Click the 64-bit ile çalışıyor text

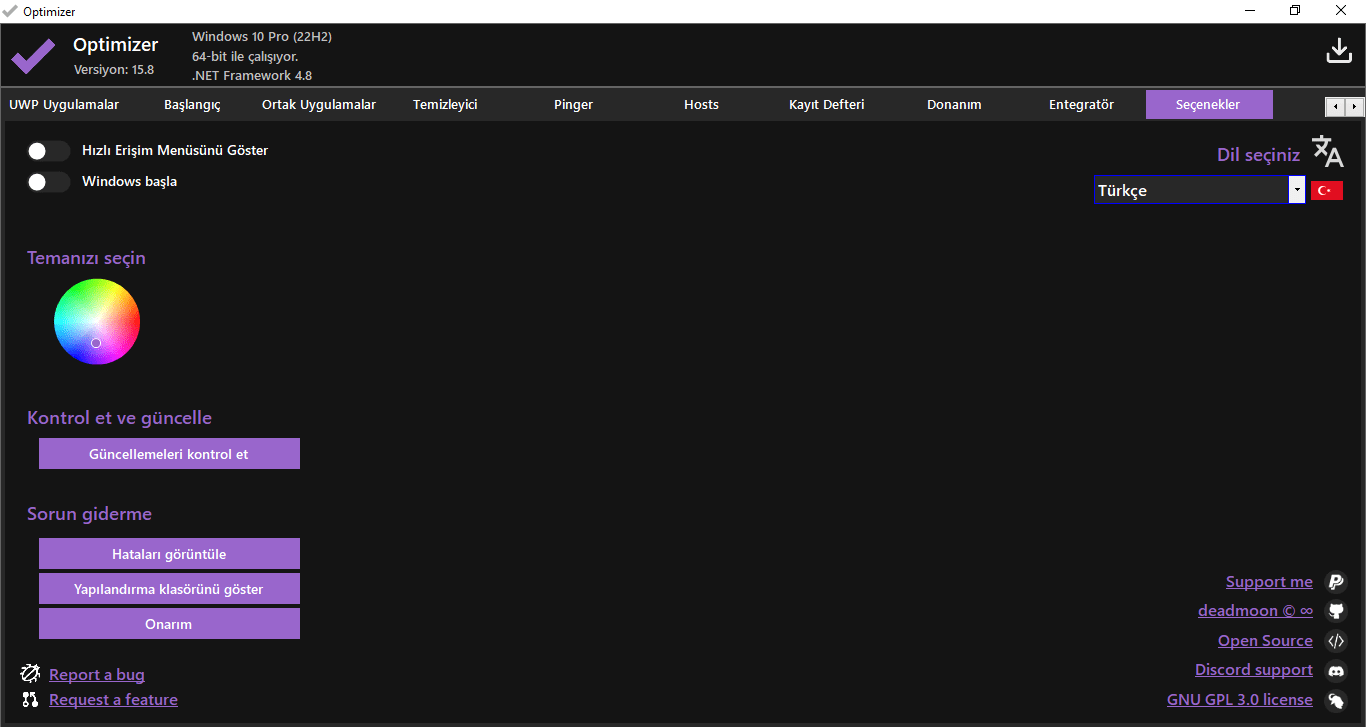(245, 57)
